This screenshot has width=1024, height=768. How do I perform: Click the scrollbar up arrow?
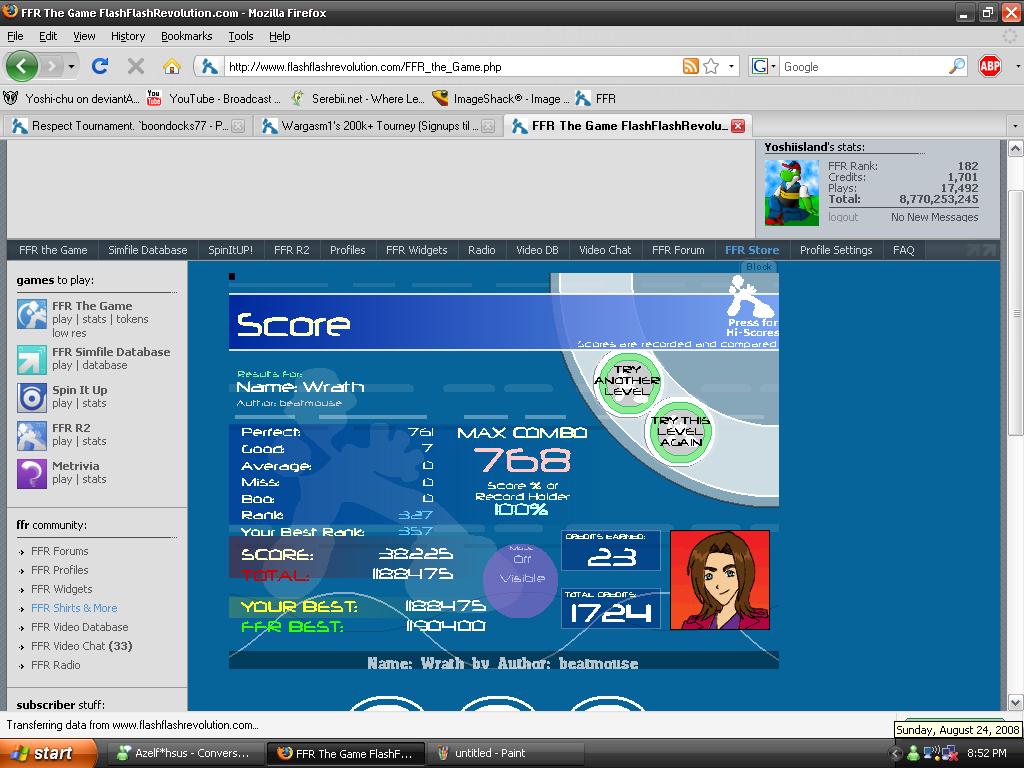1016,148
